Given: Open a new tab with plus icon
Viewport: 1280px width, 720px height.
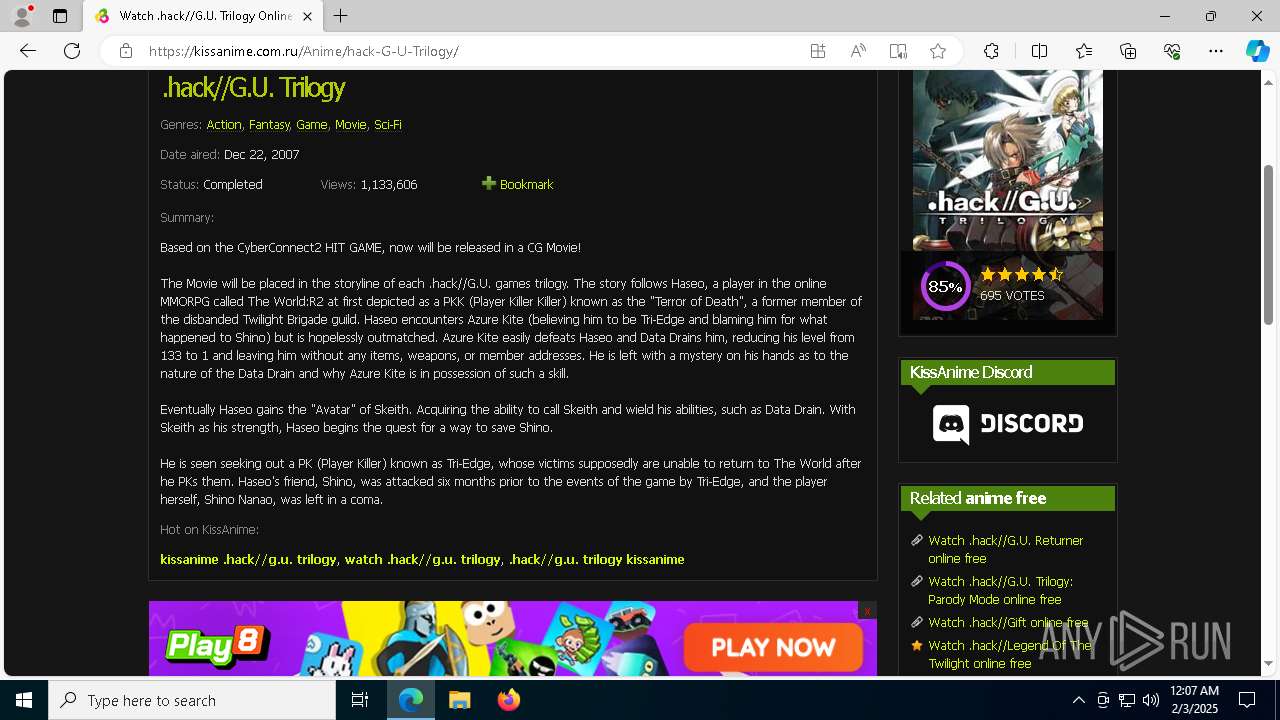Looking at the screenshot, I should coord(341,16).
